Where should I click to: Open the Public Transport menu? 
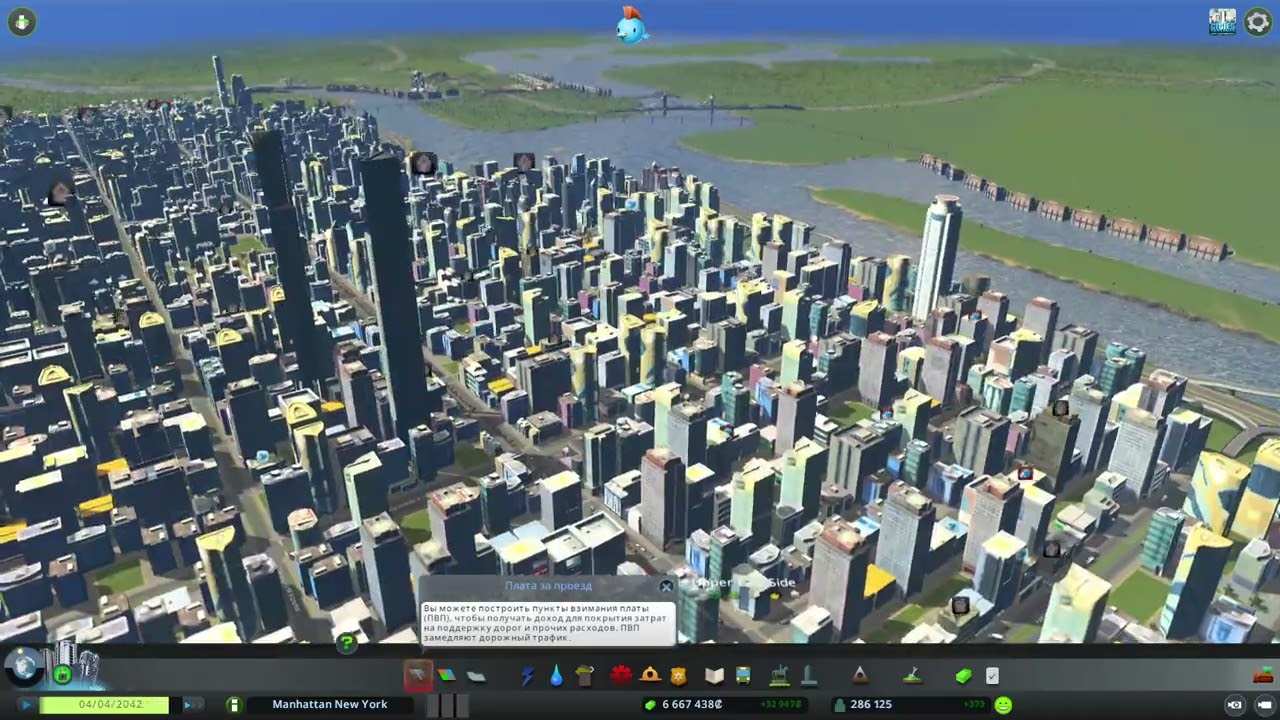pos(743,676)
